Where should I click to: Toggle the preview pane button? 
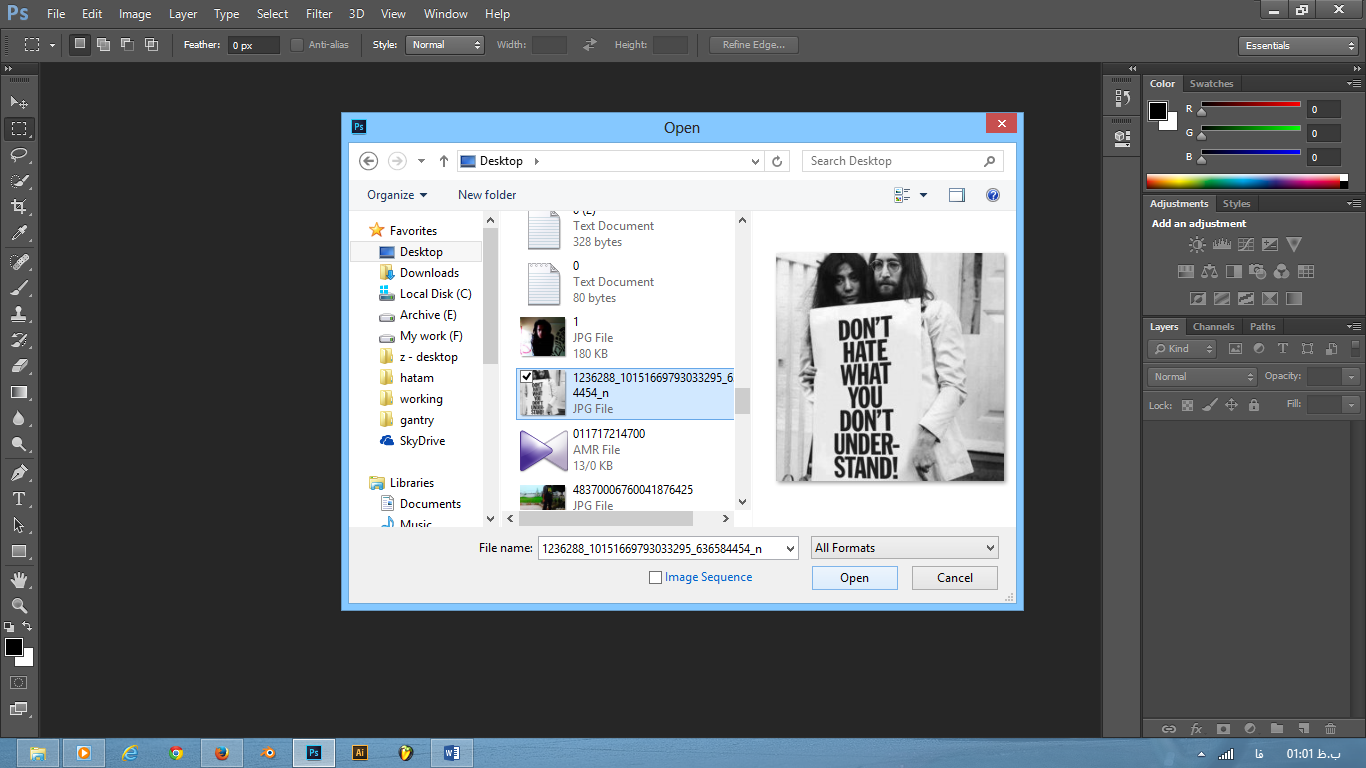957,195
